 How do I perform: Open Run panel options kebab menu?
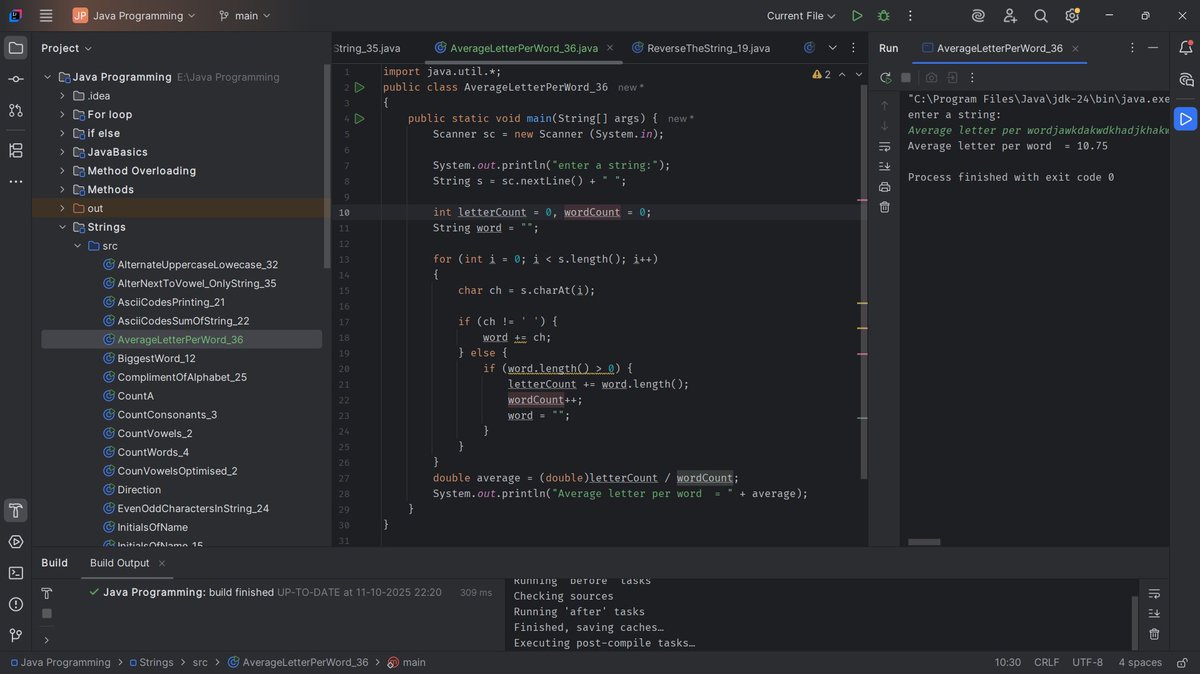coord(1131,48)
